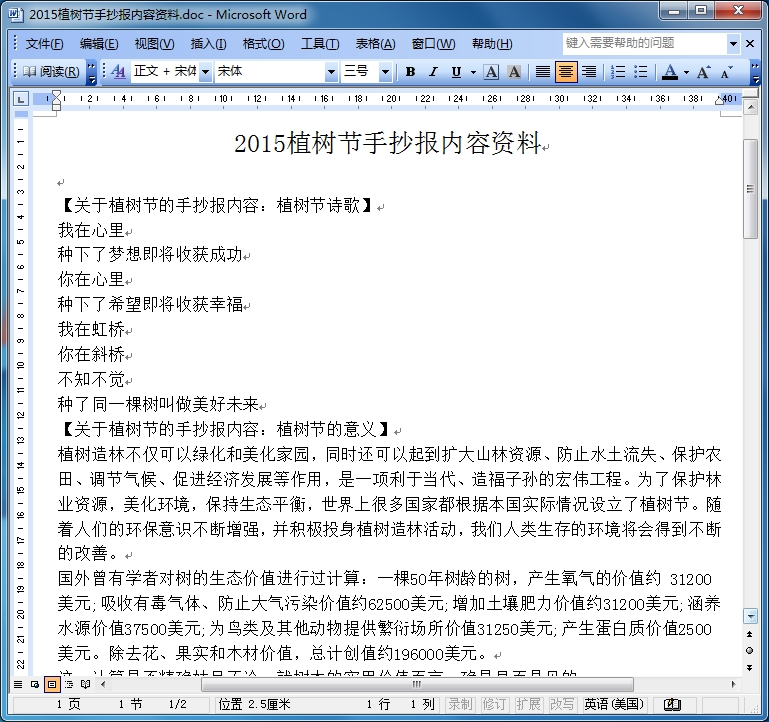Open the 帮助(H) menu
This screenshot has height=722, width=769.
click(492, 44)
